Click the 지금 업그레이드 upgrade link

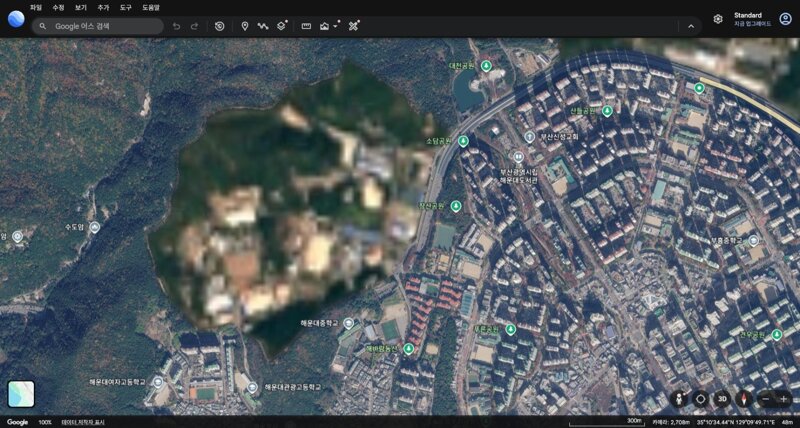point(753,23)
